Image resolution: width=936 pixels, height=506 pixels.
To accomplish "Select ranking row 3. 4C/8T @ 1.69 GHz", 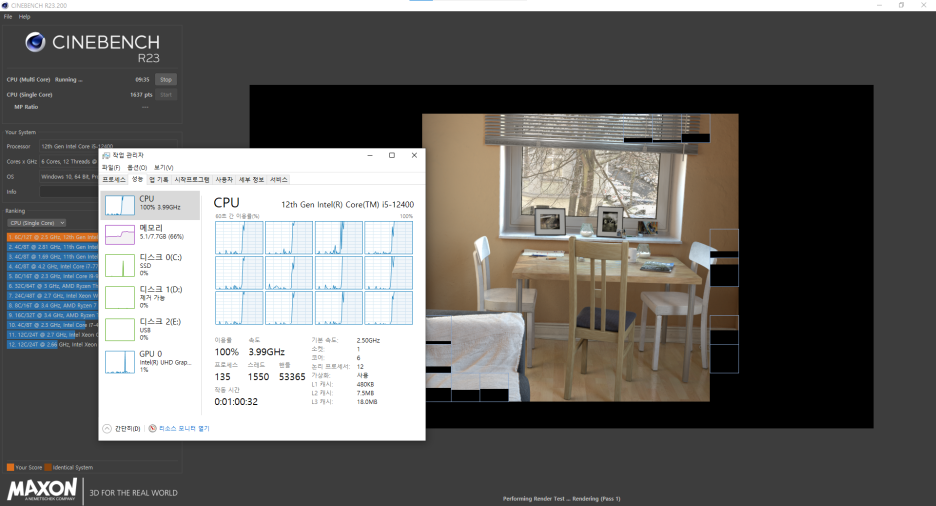I will (x=53, y=257).
